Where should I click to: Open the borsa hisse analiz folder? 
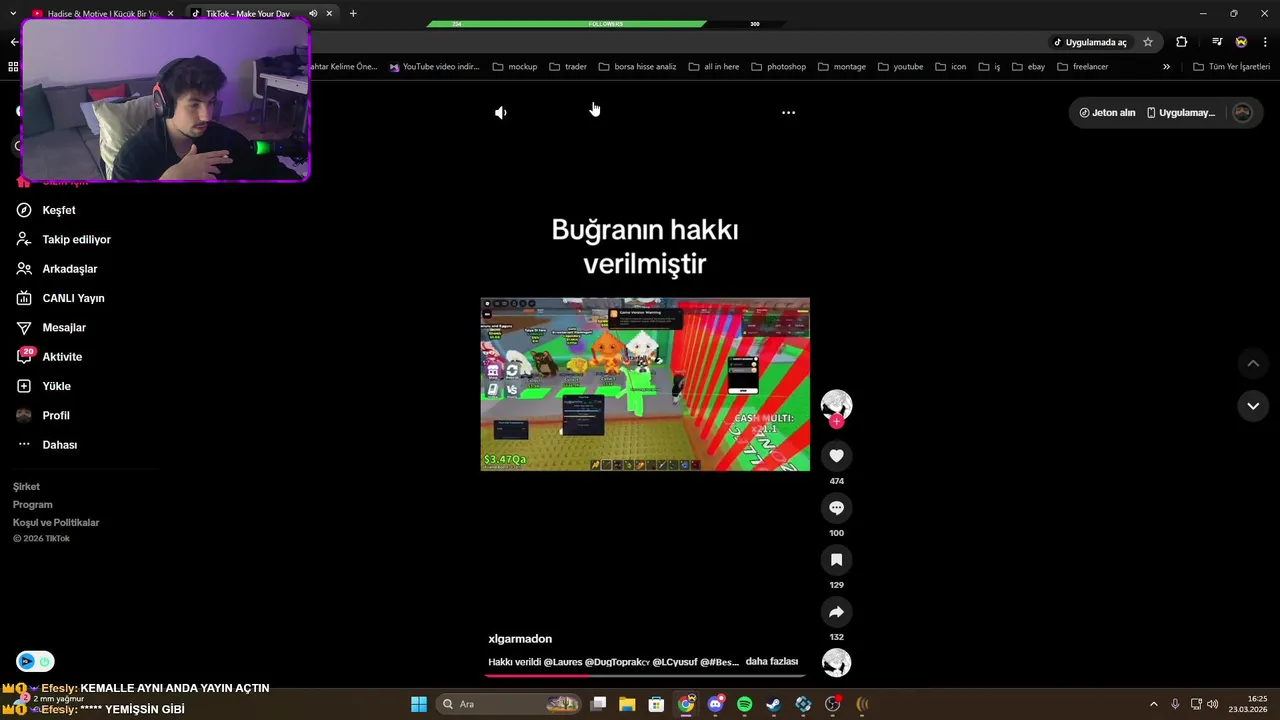point(637,67)
